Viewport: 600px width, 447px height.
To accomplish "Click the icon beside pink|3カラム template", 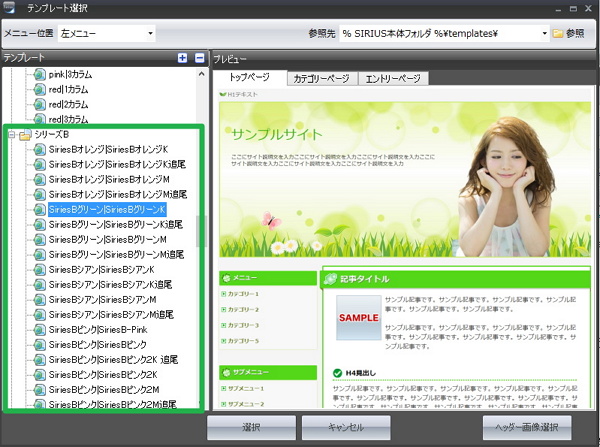I will [40, 75].
